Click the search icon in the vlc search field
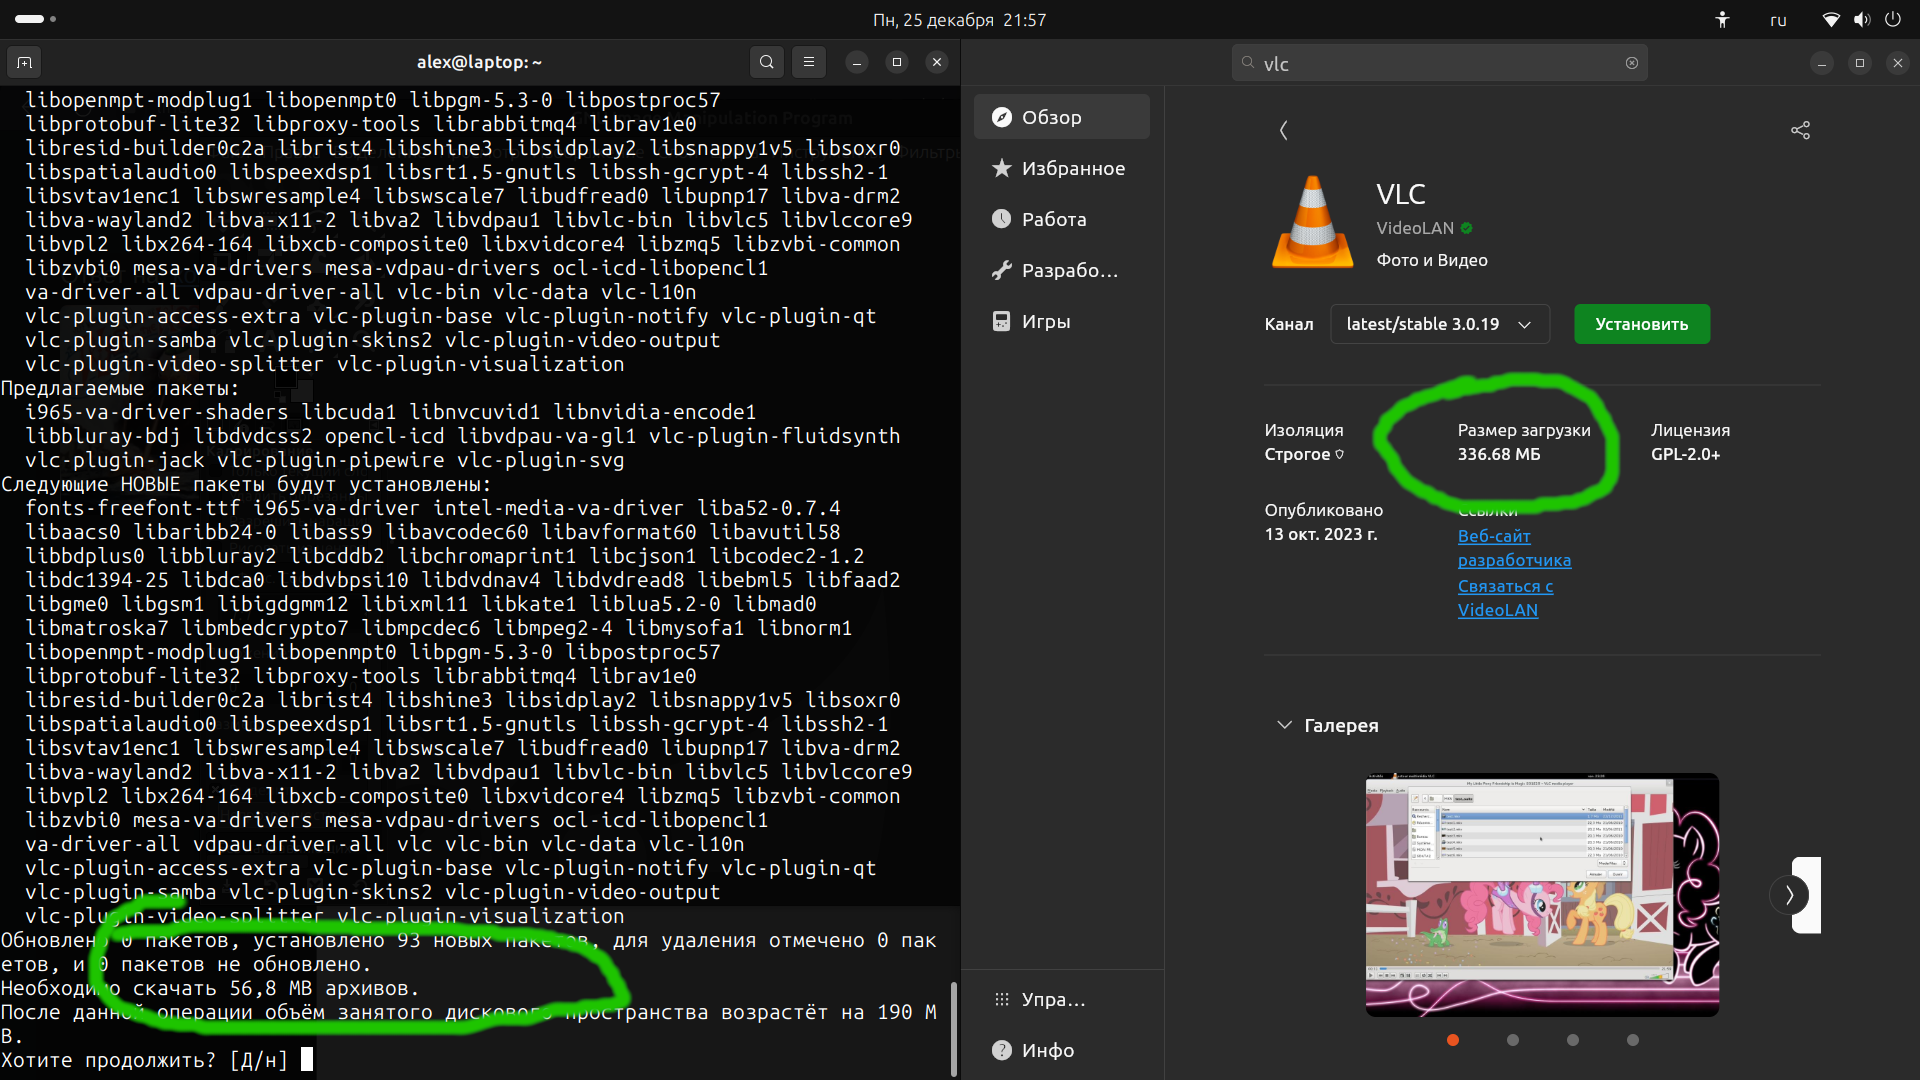Viewport: 1920px width, 1080px height. [1248, 63]
